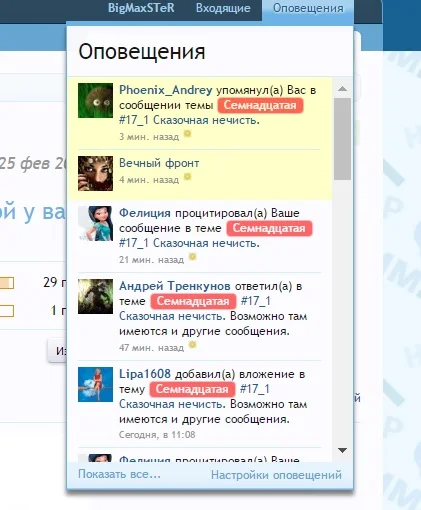Image resolution: width=421 pixels, height=510 pixels.
Task: Open Сказочная нечисть thread in Phoenix_Andrey's notification
Action: pos(189,120)
